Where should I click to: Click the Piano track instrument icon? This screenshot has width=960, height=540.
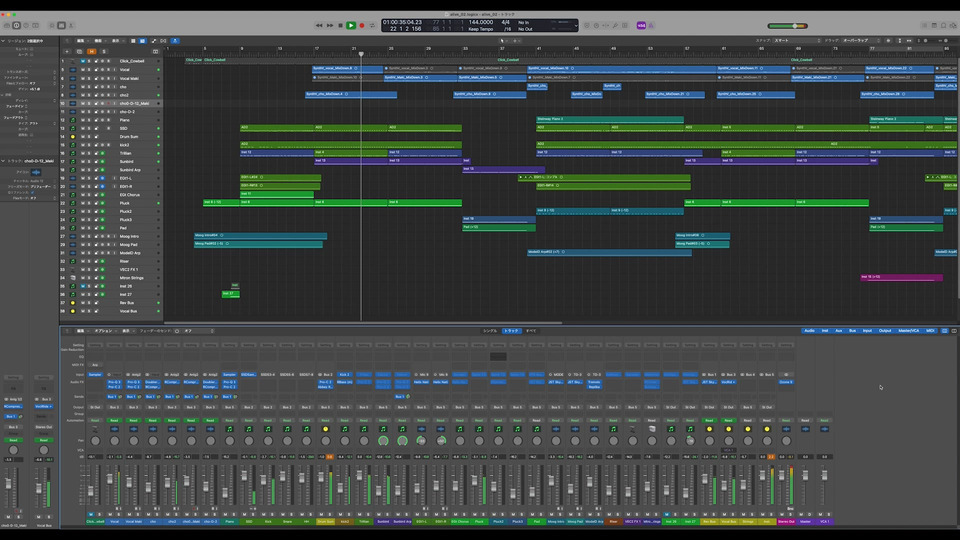(72, 119)
